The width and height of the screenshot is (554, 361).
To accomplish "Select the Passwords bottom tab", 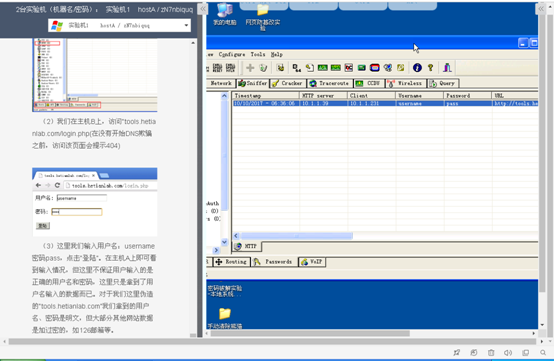I will point(274,262).
